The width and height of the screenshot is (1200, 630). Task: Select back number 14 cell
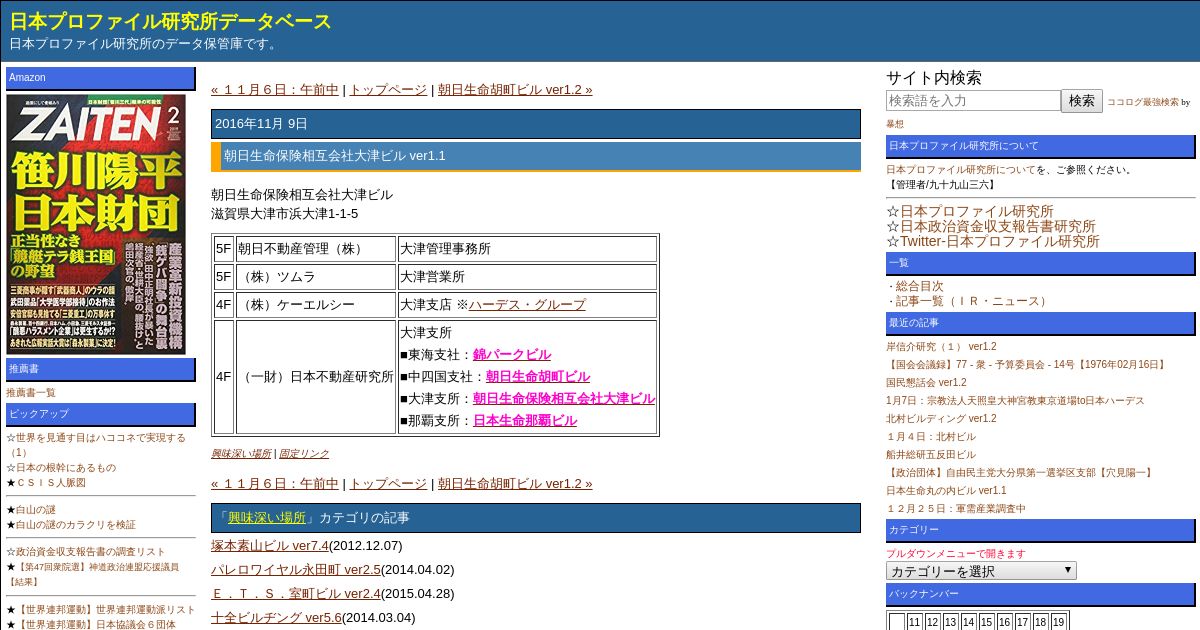click(969, 622)
